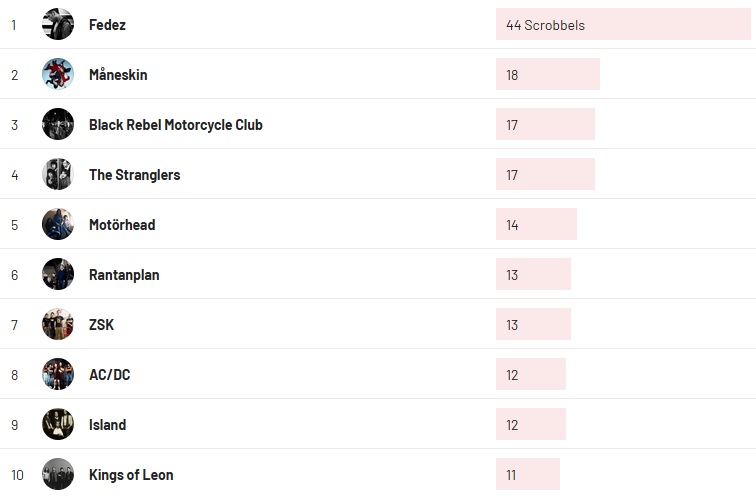Visit The Stranglers artist page

point(134,175)
